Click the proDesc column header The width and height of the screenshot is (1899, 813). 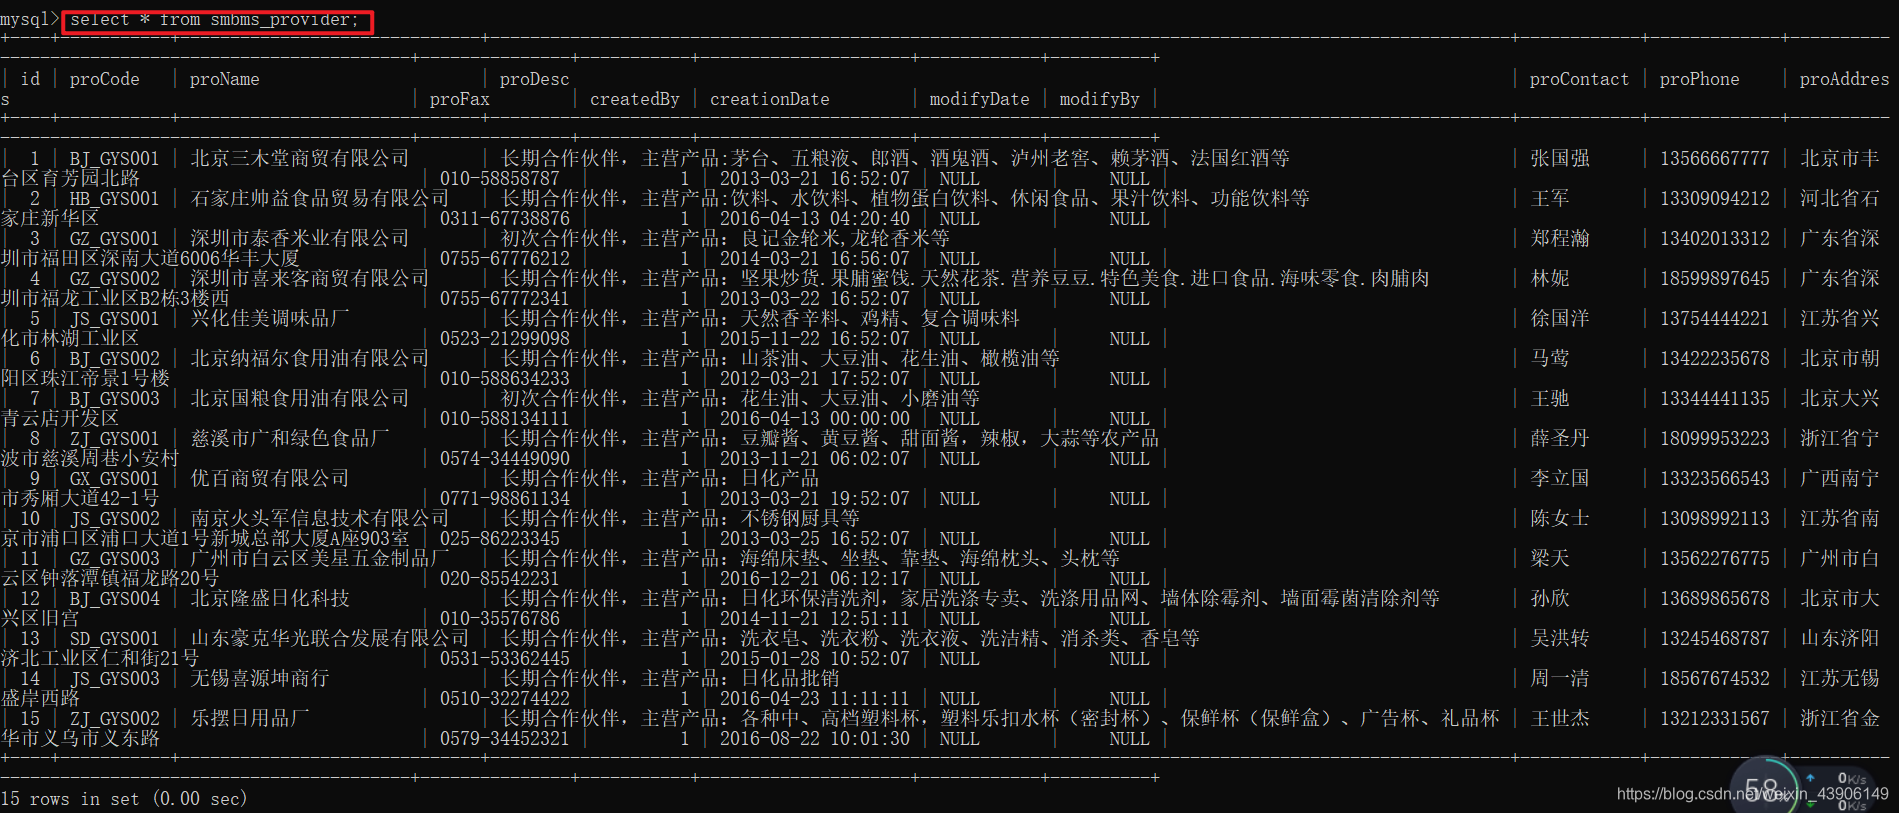tap(535, 79)
